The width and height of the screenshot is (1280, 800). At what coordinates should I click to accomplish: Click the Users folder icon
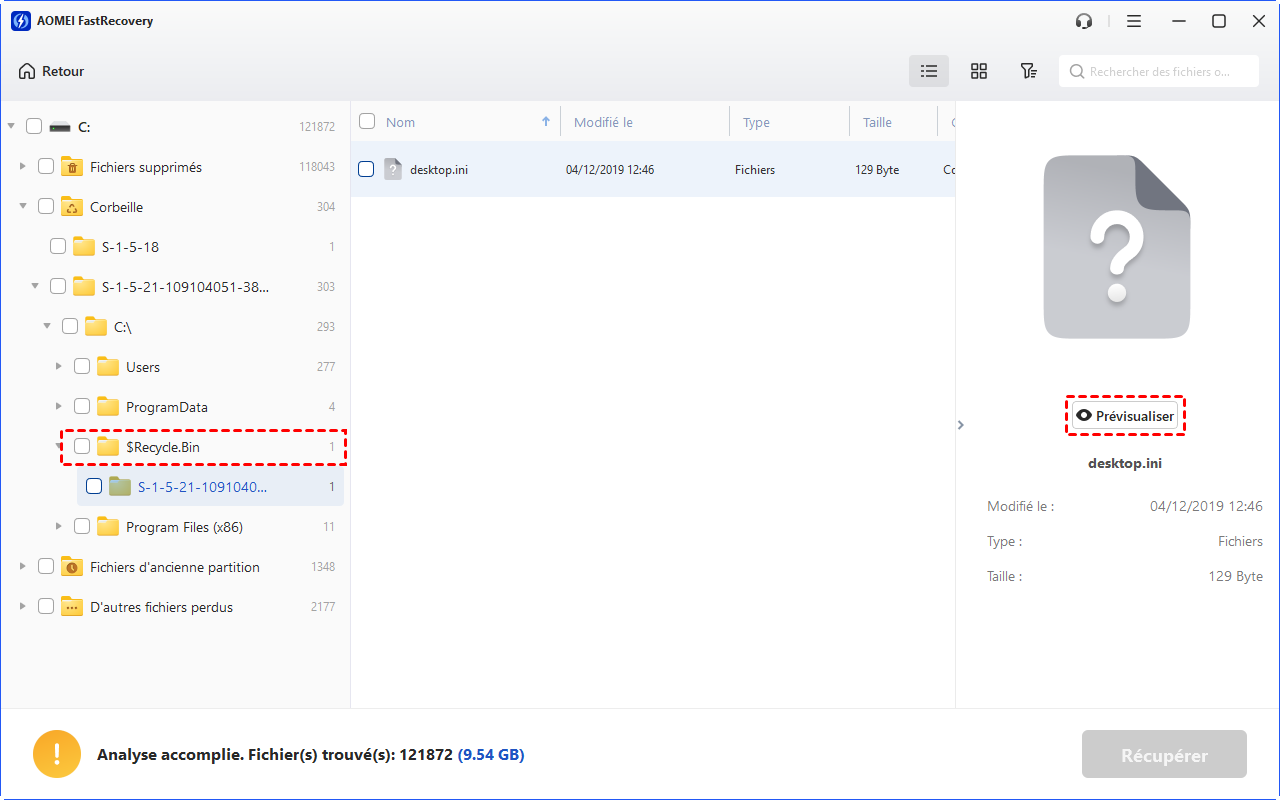[x=107, y=366]
